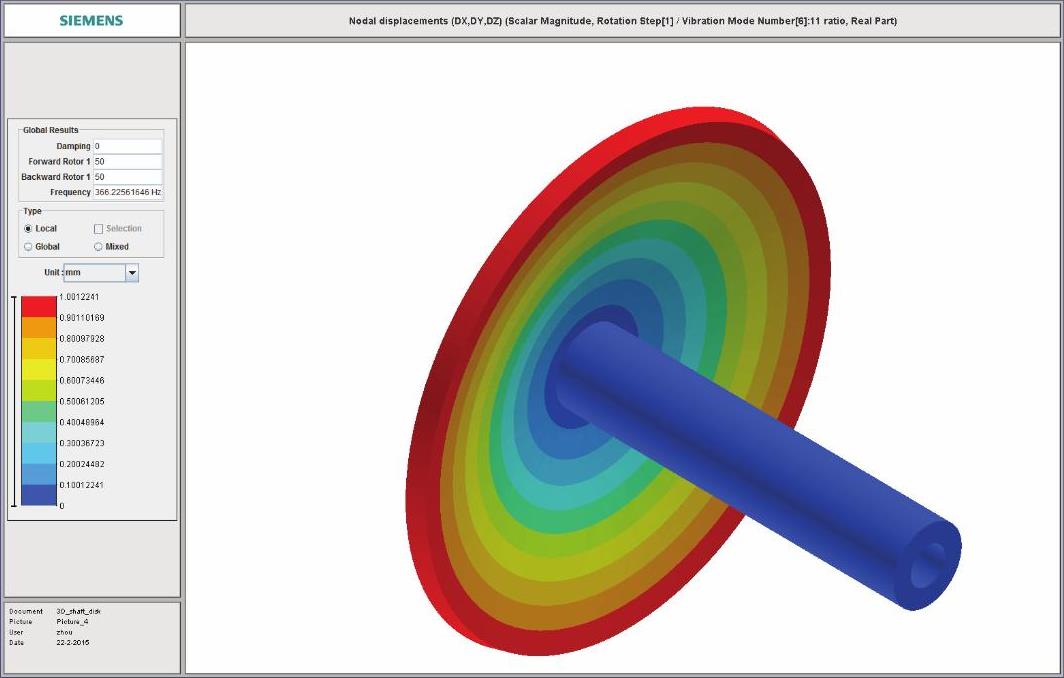Click the red legend swatch at top
This screenshot has width=1064, height=678.
click(39, 306)
